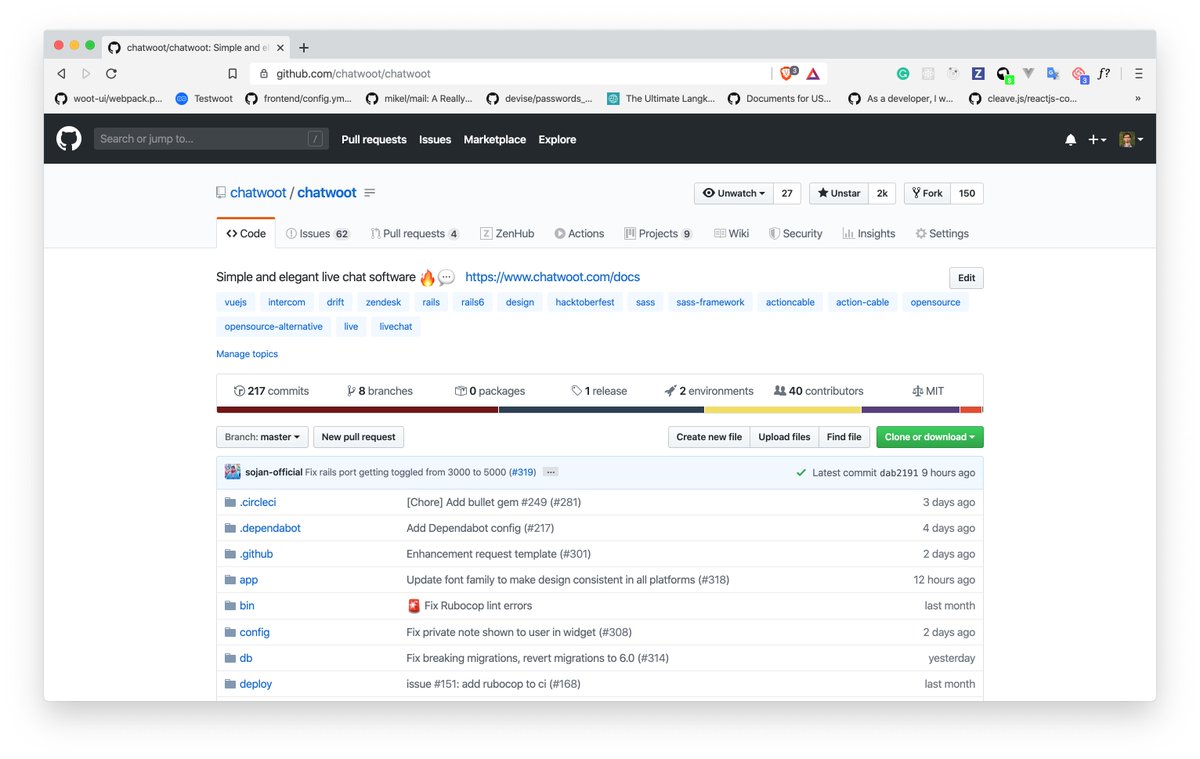This screenshot has width=1200, height=759.
Task: Click the yellow segment of the language bar
Action: 783,410
